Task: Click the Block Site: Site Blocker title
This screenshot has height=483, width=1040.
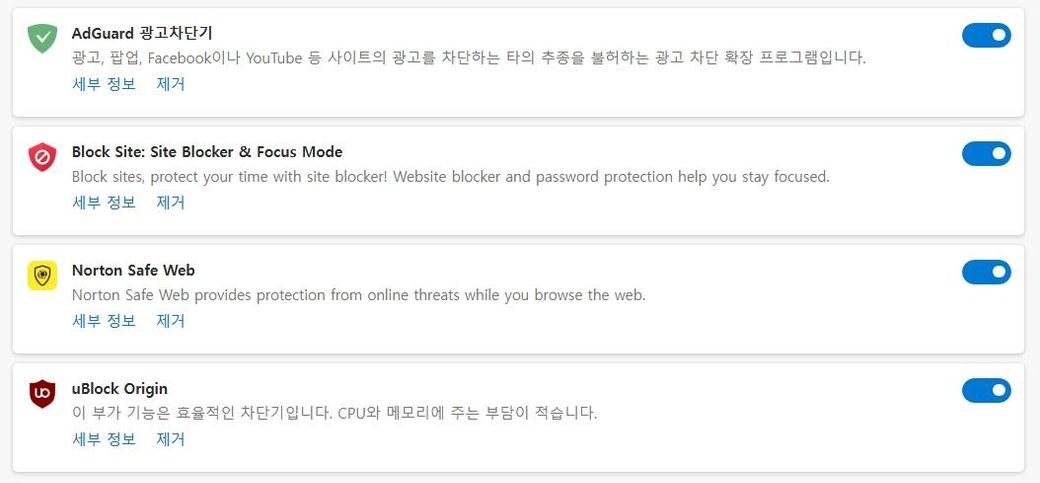Action: [x=207, y=152]
